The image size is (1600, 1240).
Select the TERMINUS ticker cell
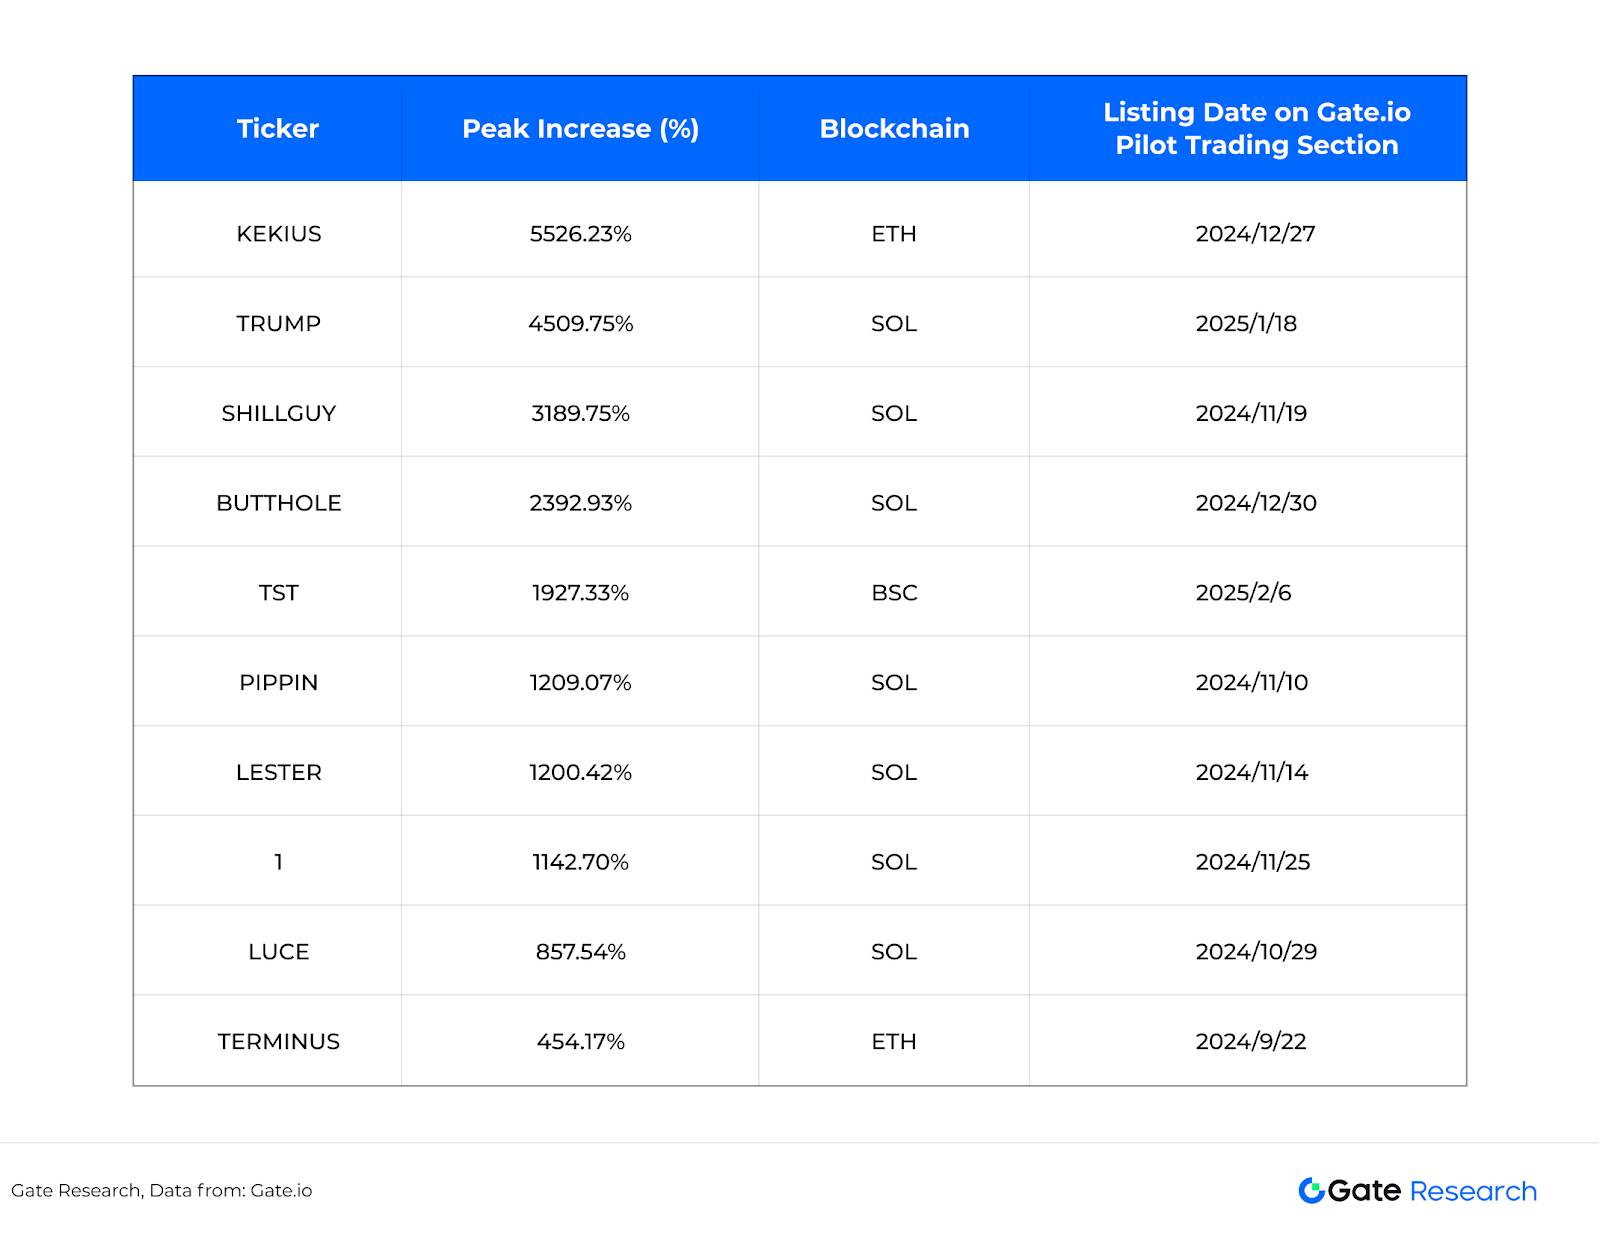click(x=279, y=1041)
